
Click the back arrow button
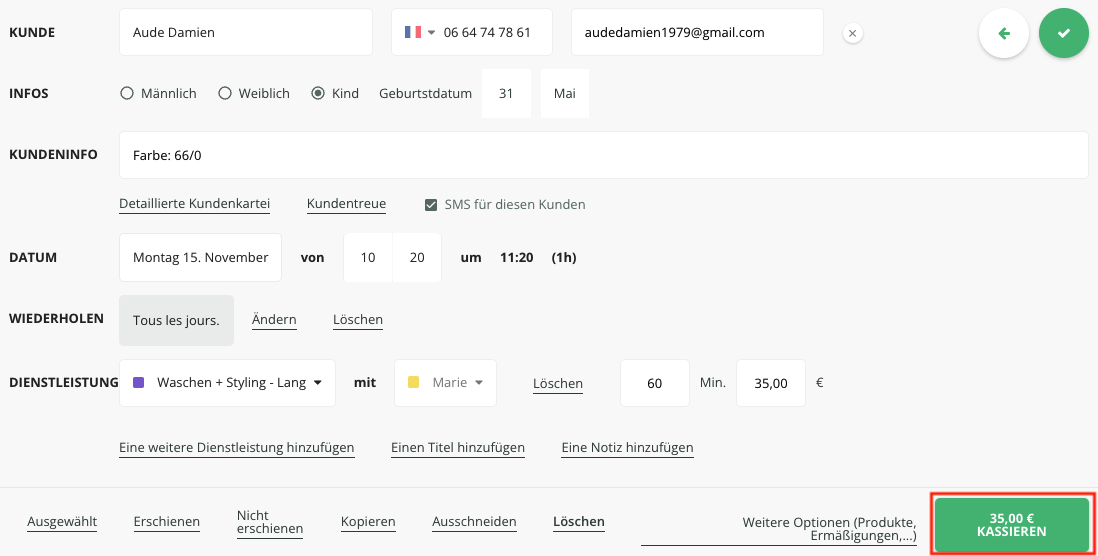coord(1003,33)
